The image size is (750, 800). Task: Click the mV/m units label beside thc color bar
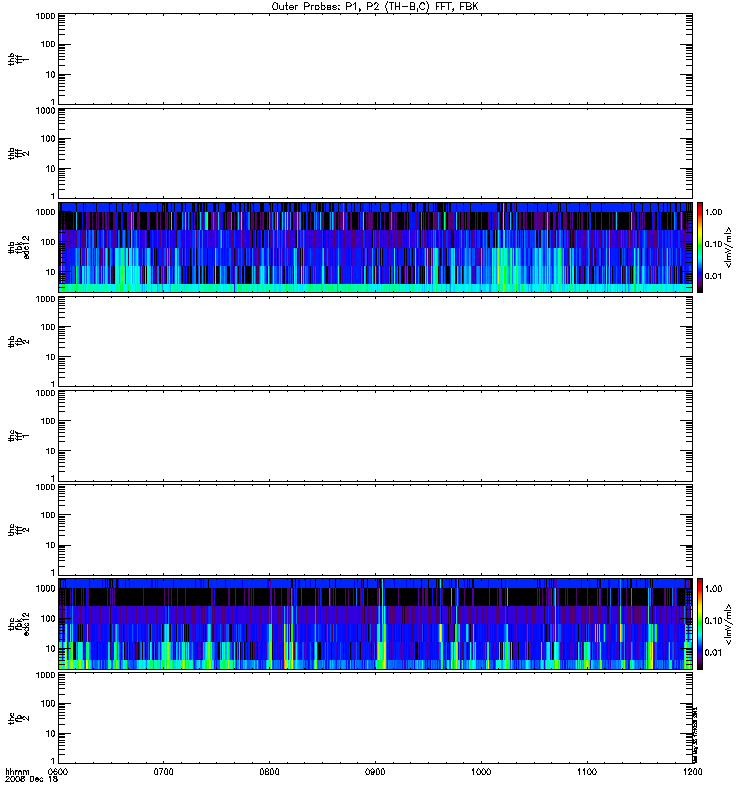tap(729, 623)
